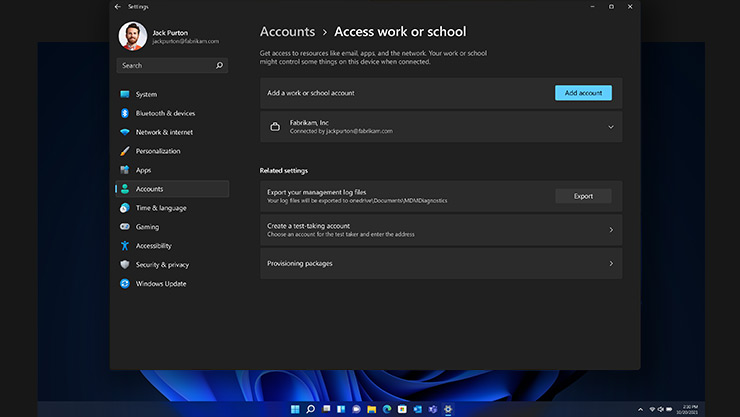This screenshot has height=417, width=740.
Task: Open Time & language settings
Action: pyautogui.click(x=161, y=208)
